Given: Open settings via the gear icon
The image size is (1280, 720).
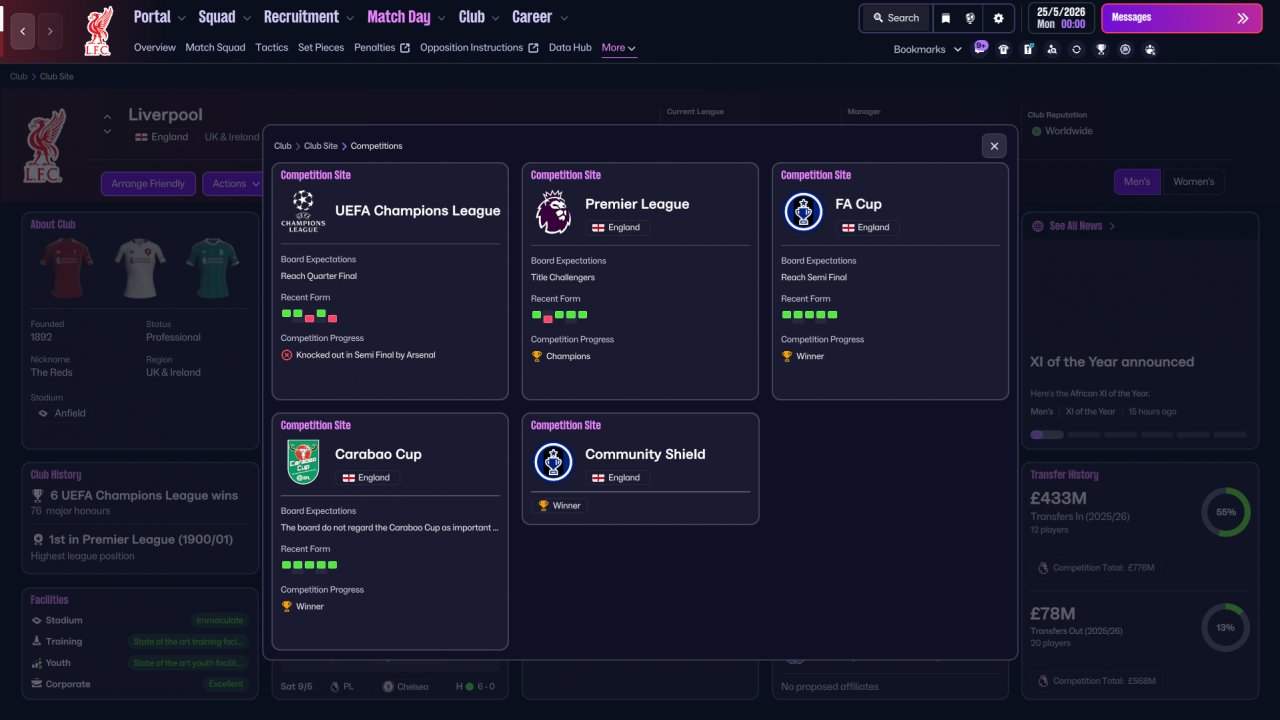Looking at the screenshot, I should coord(998,18).
